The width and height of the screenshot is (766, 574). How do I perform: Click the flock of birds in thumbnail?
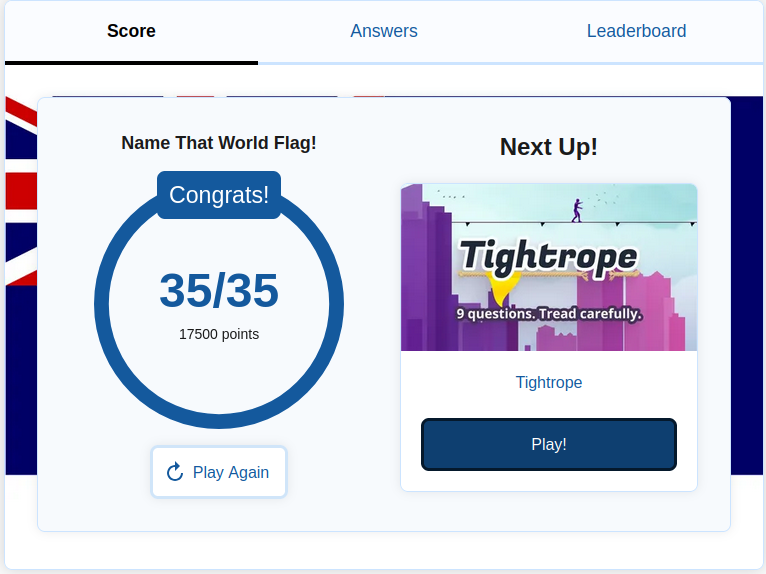pos(600,197)
